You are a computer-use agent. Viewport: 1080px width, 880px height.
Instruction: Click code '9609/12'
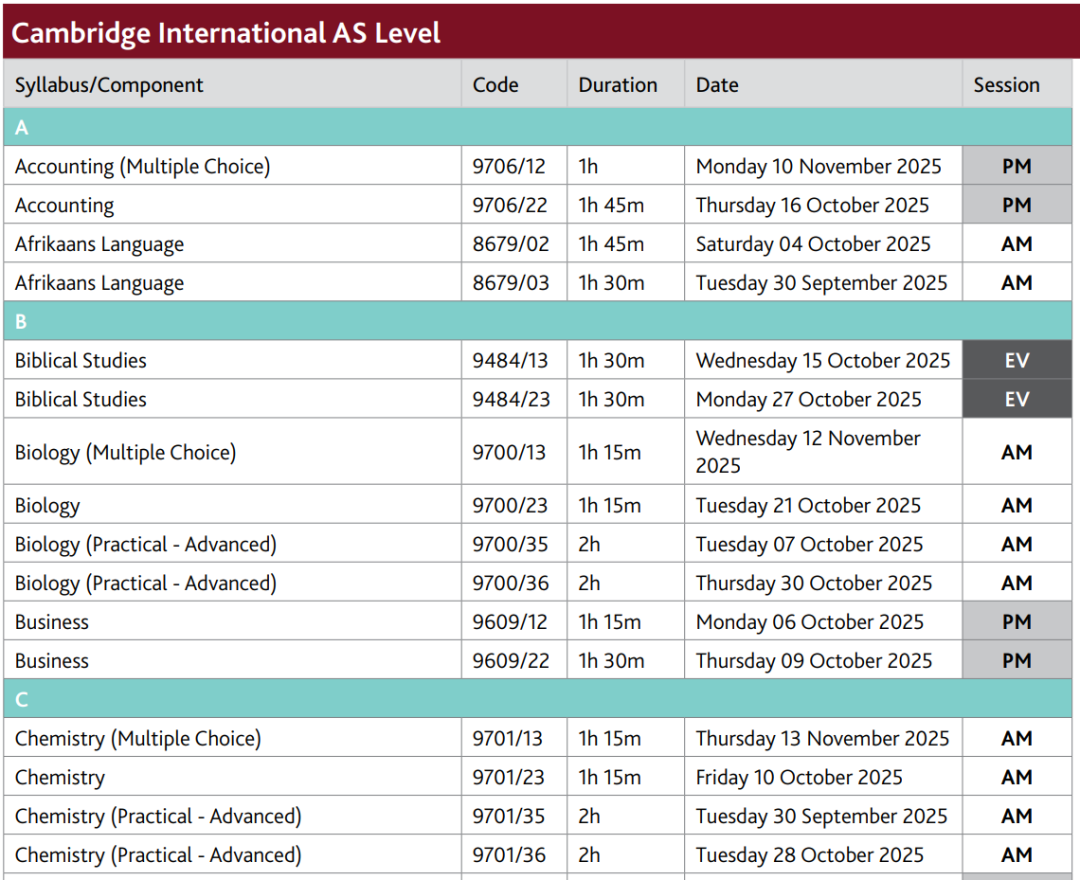tap(510, 622)
